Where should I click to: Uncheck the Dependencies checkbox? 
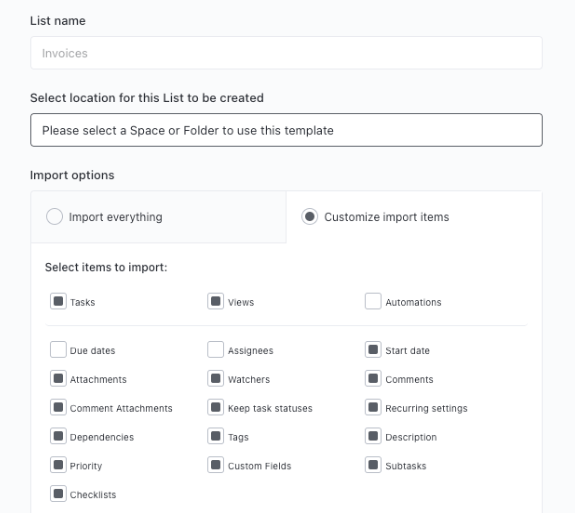click(x=58, y=436)
